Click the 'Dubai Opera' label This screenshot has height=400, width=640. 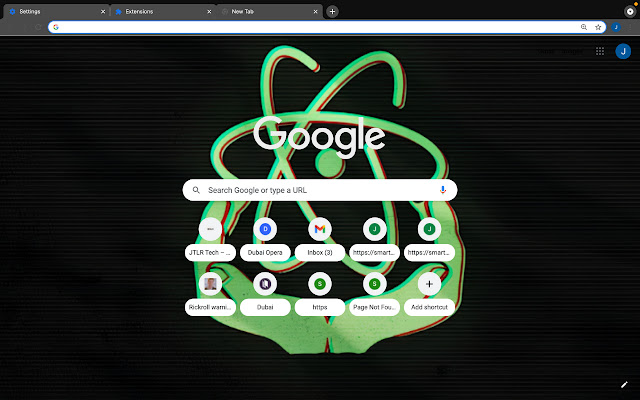tap(265, 253)
